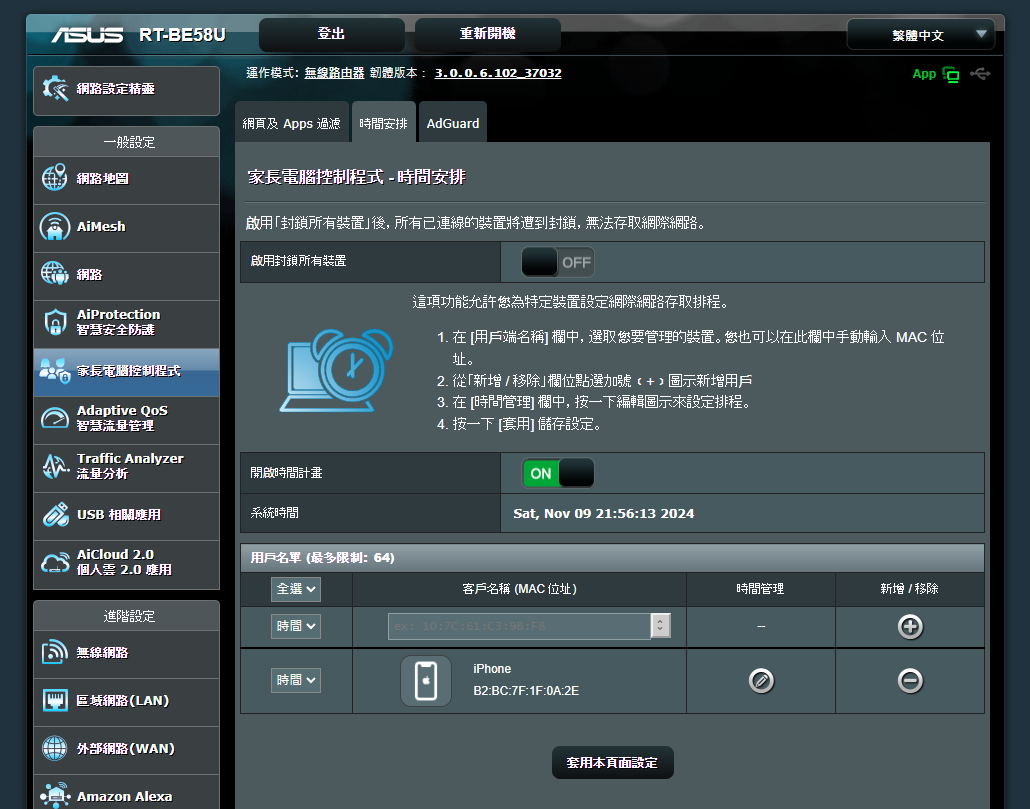Image resolution: width=1030 pixels, height=809 pixels.
Task: Click the alarm clock illustration
Action: 336,370
